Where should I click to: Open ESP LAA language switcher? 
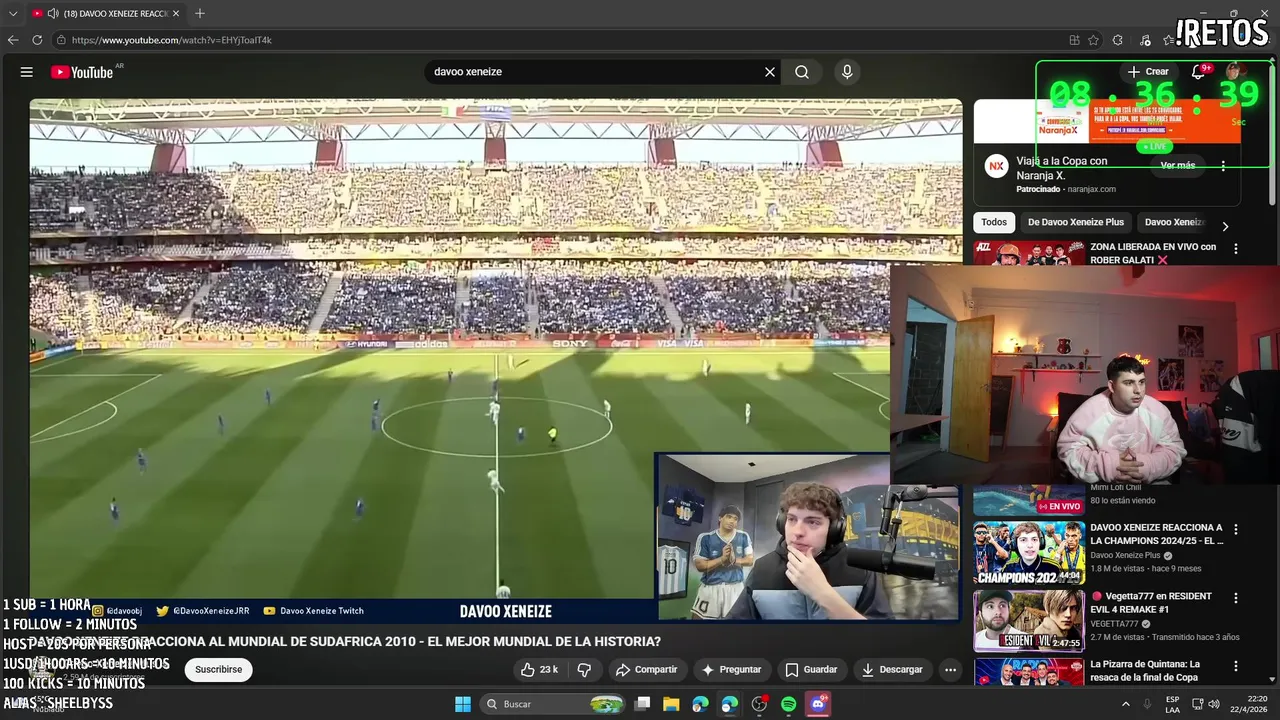(1172, 704)
